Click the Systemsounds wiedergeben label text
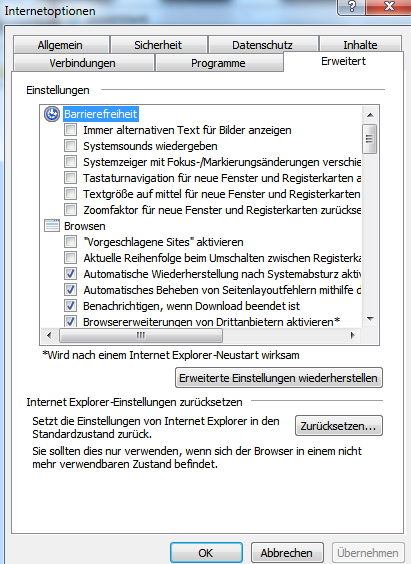 [x=150, y=146]
